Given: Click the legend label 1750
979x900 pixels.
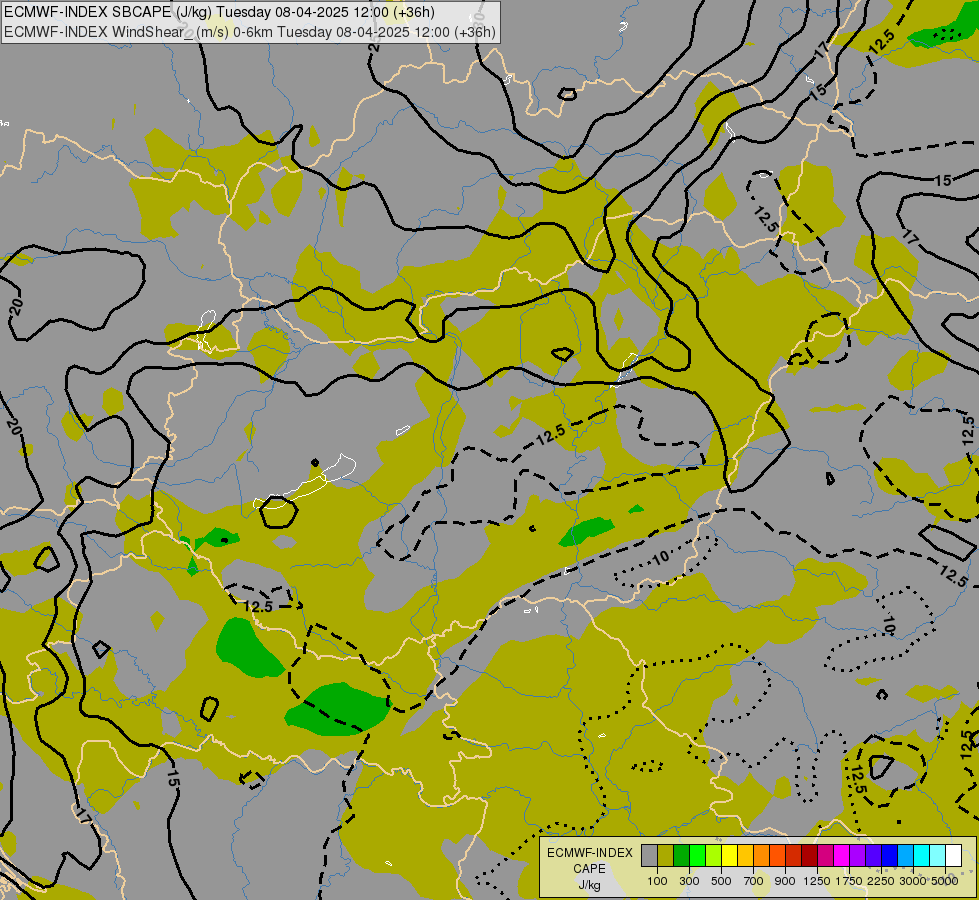Looking at the screenshot, I should [x=849, y=881].
